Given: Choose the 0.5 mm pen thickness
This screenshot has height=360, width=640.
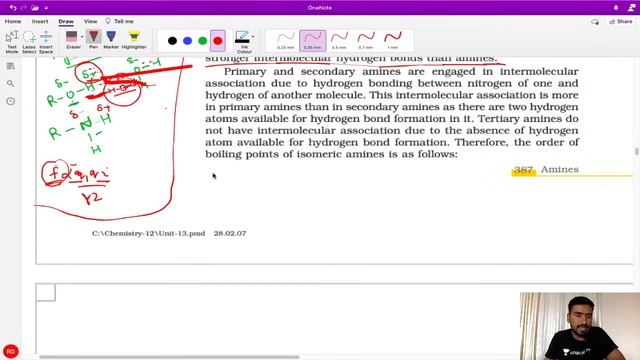Looking at the screenshot, I should (339, 41).
